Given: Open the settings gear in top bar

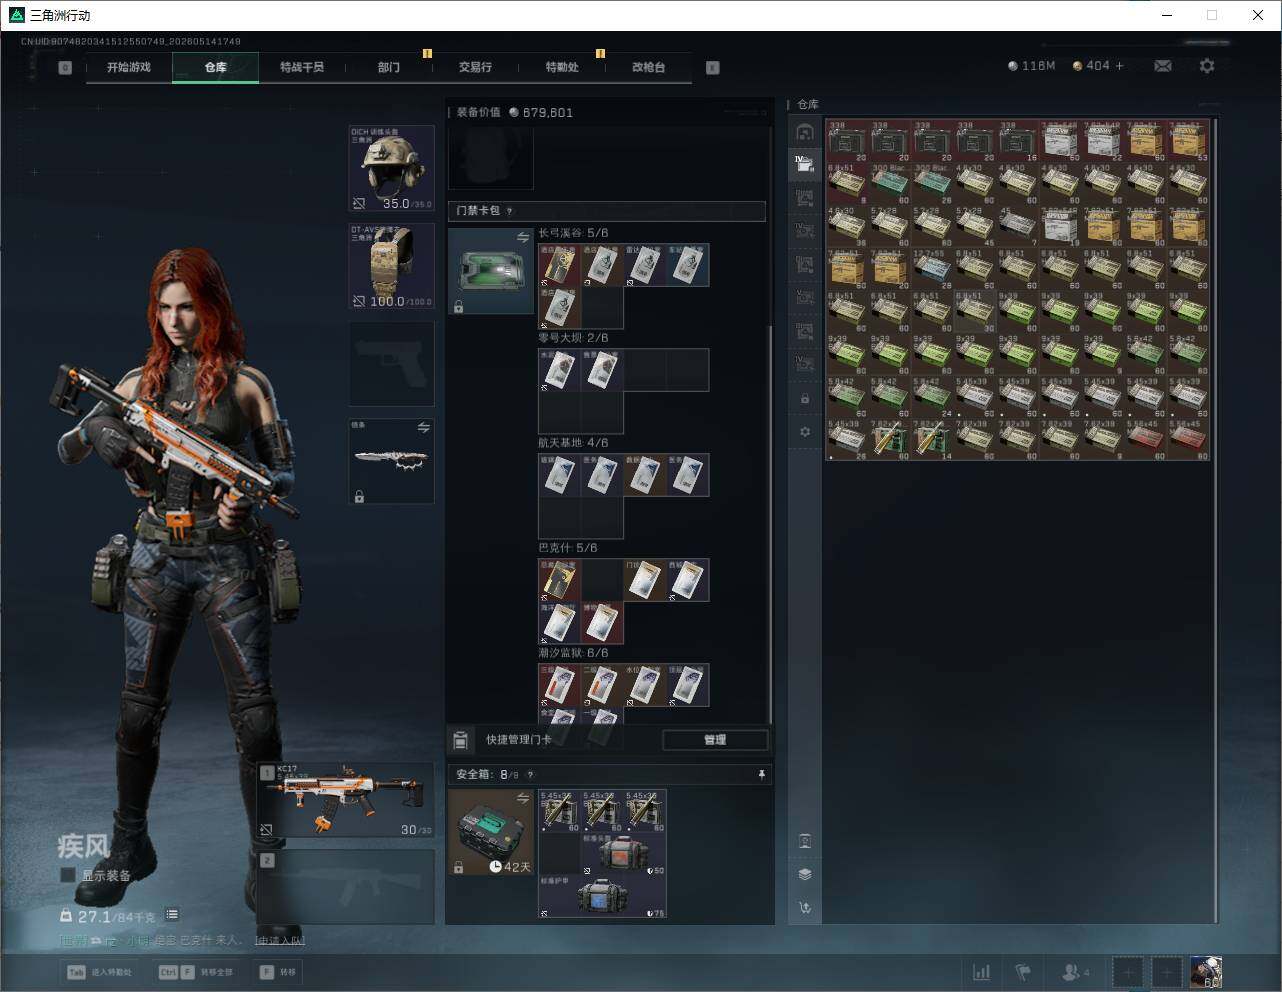Looking at the screenshot, I should [x=1207, y=66].
